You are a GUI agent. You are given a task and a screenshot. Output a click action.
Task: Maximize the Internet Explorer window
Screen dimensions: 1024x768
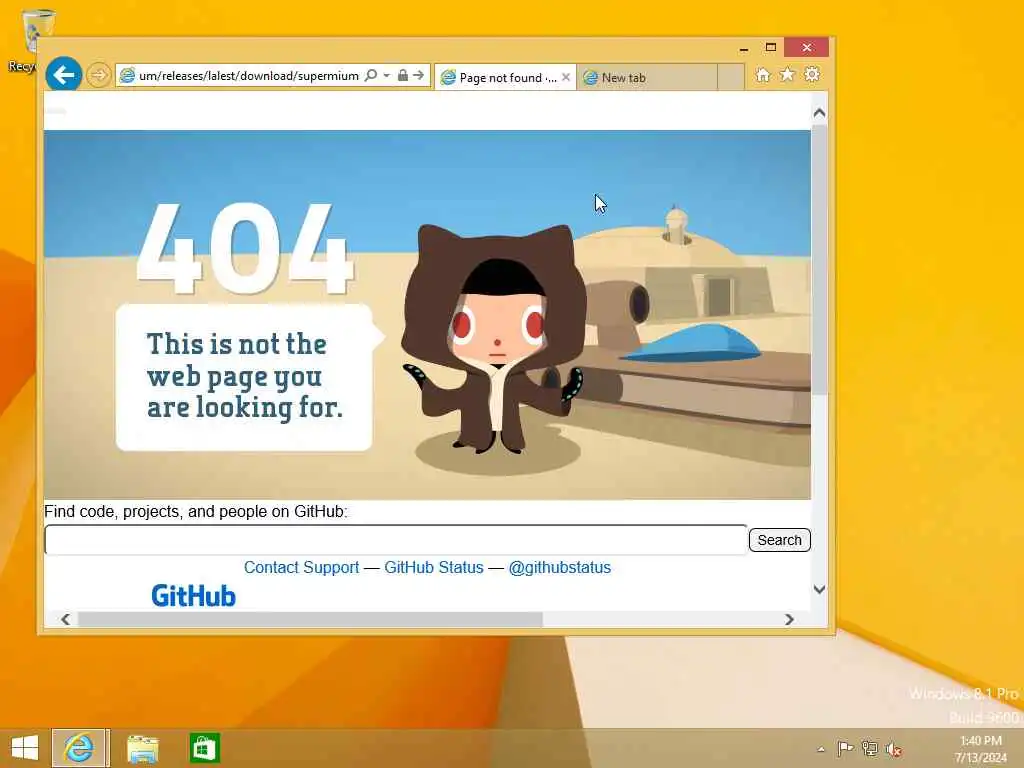click(x=771, y=47)
